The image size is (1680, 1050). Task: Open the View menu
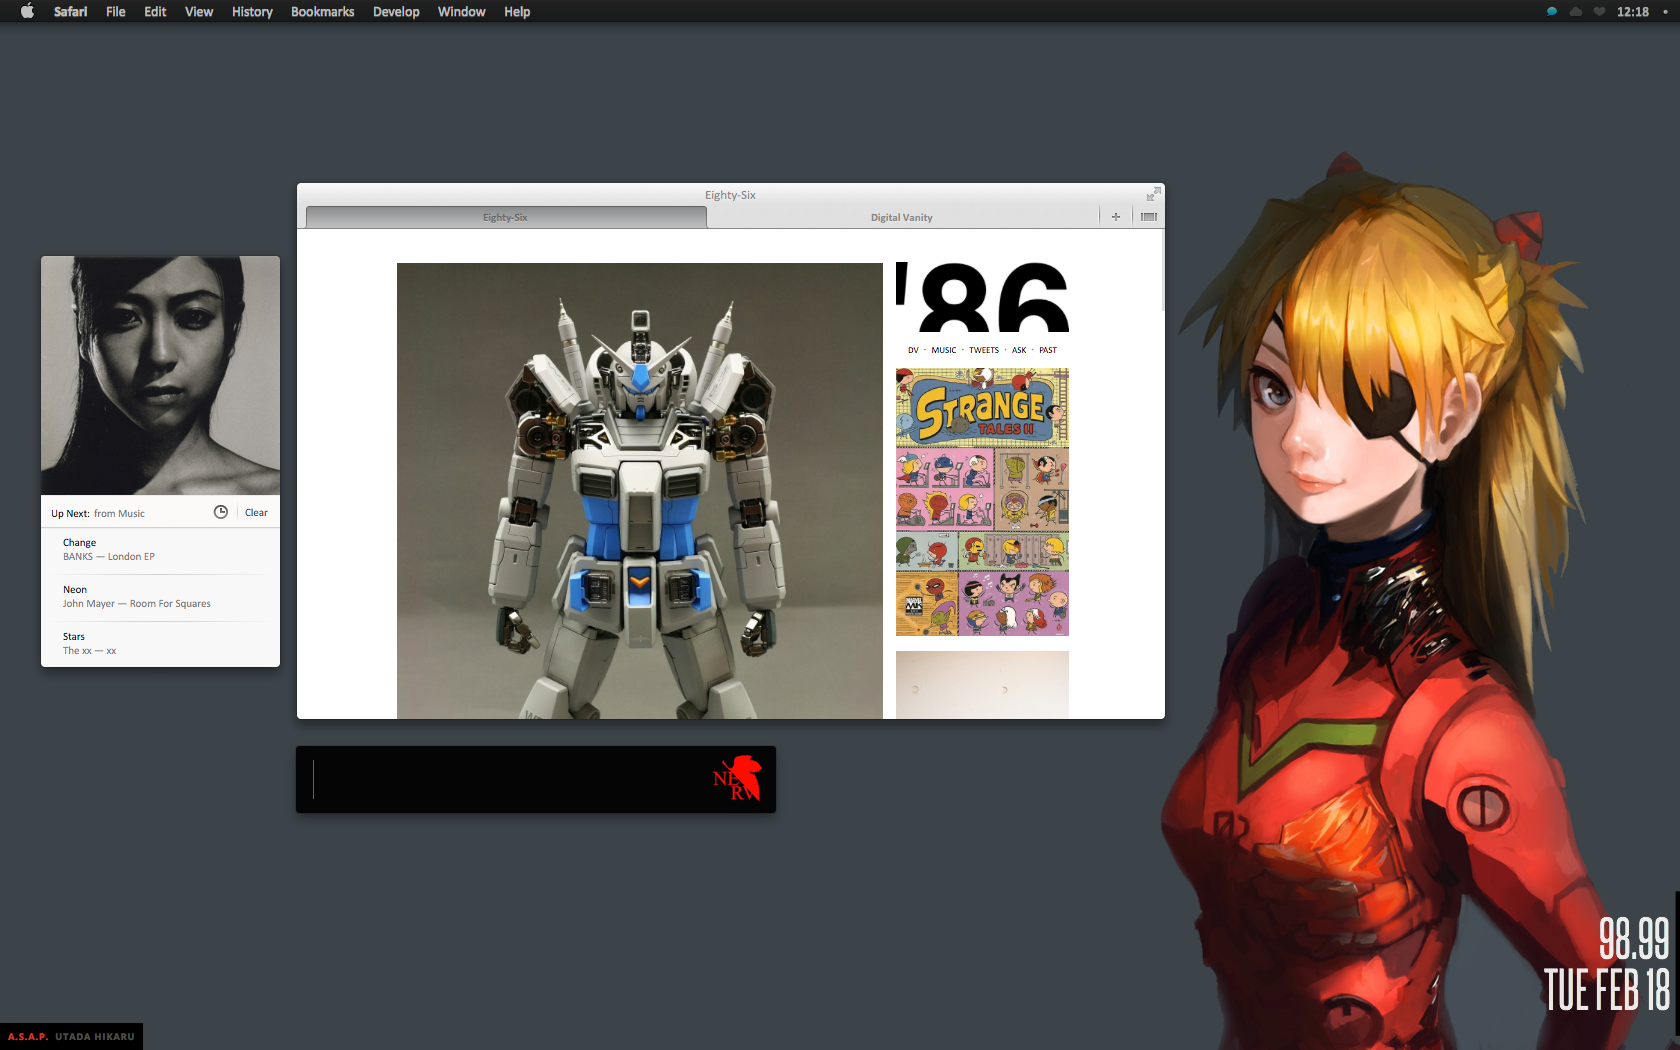(199, 11)
